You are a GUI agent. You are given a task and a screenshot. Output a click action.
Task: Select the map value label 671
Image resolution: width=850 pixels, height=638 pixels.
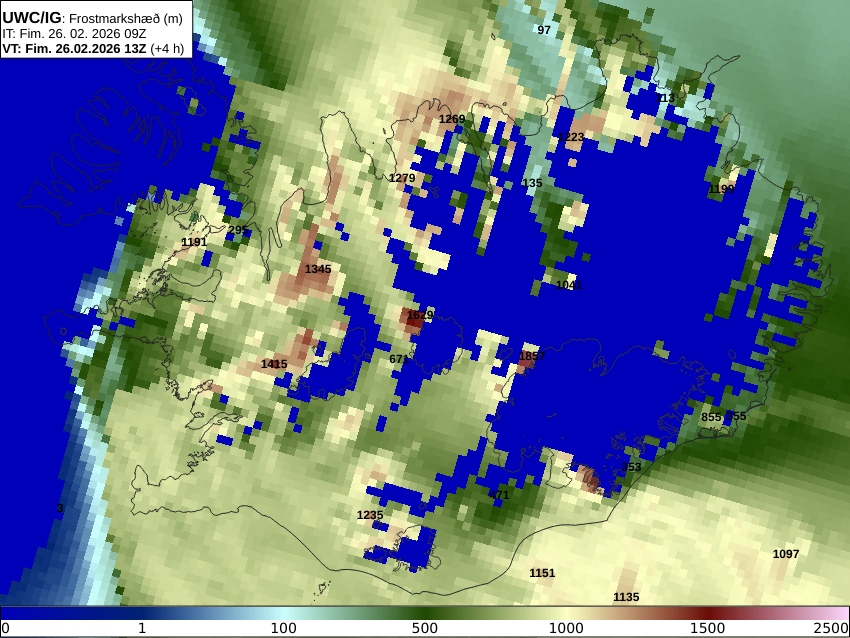(399, 359)
